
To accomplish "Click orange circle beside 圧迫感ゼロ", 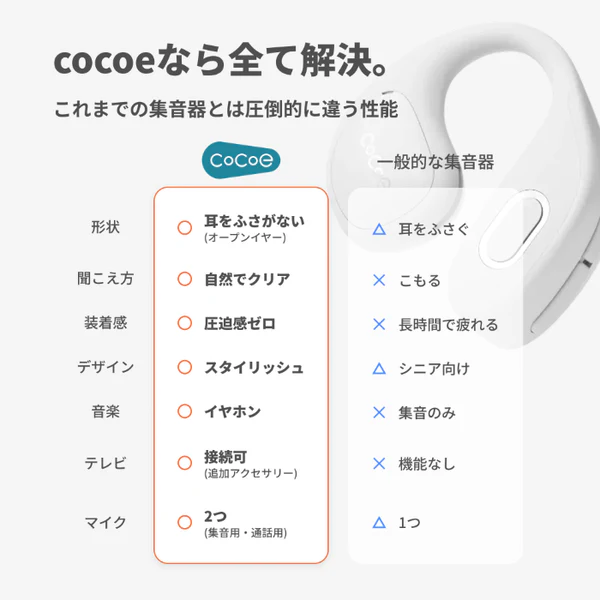I will coord(184,323).
